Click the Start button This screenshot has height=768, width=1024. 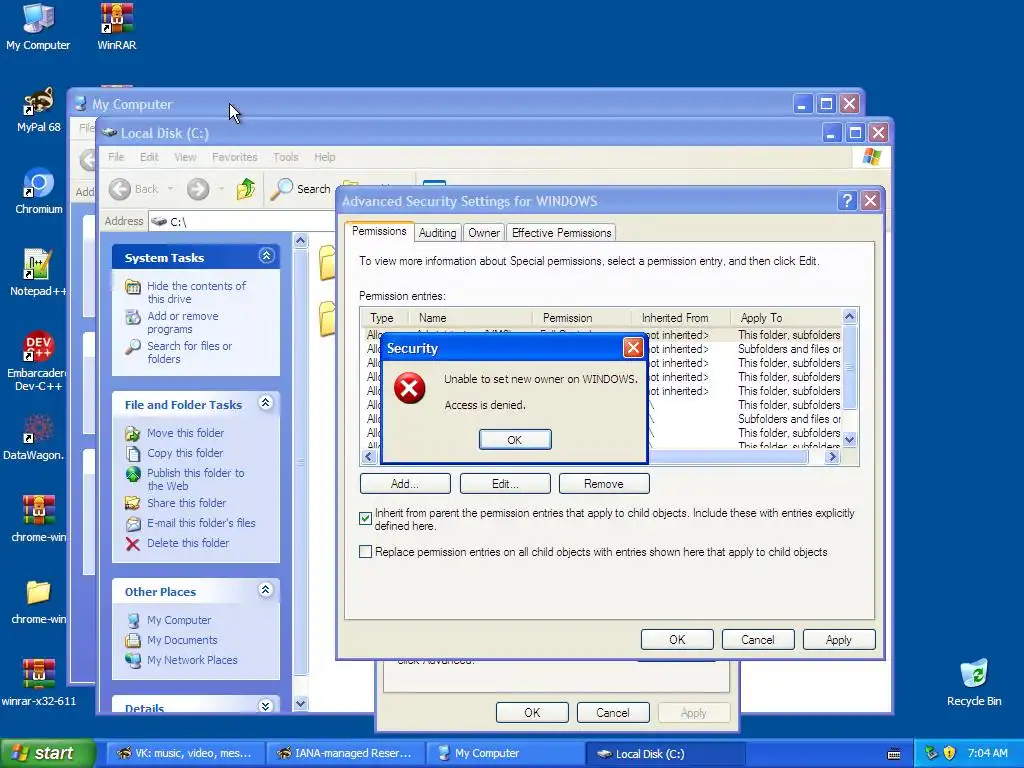click(x=48, y=753)
